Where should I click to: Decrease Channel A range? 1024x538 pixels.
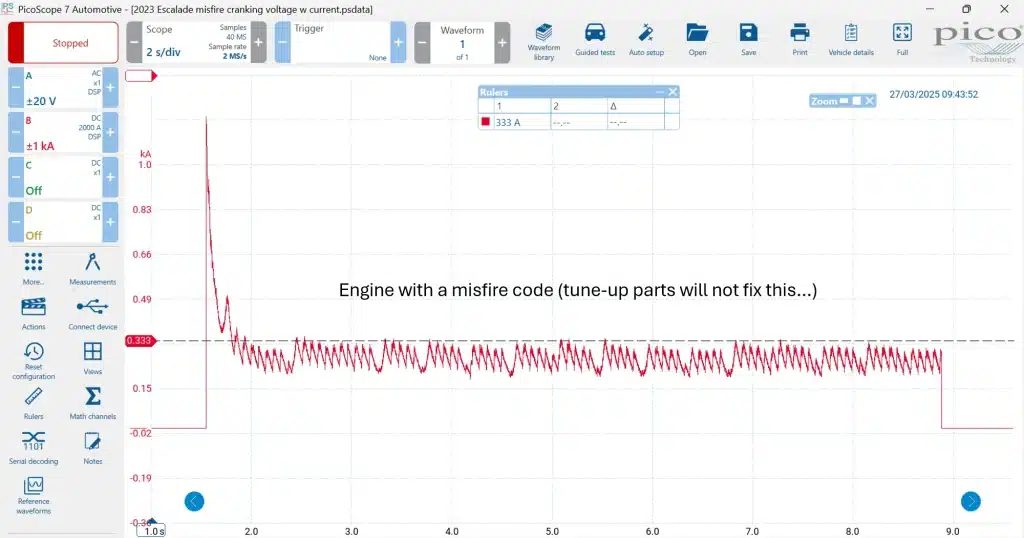point(16,87)
